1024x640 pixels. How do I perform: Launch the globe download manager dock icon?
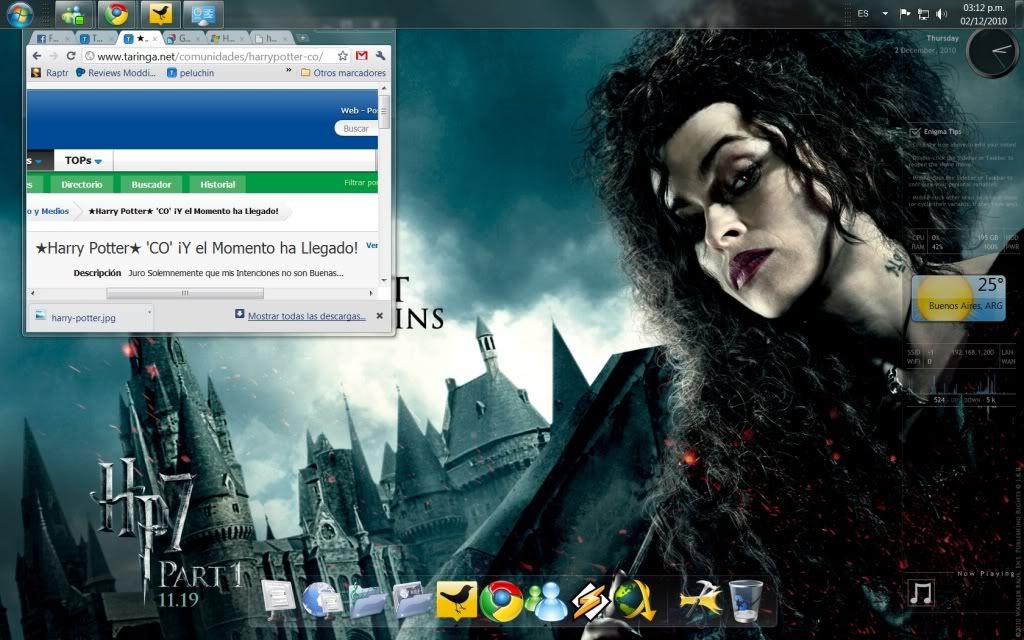point(634,600)
